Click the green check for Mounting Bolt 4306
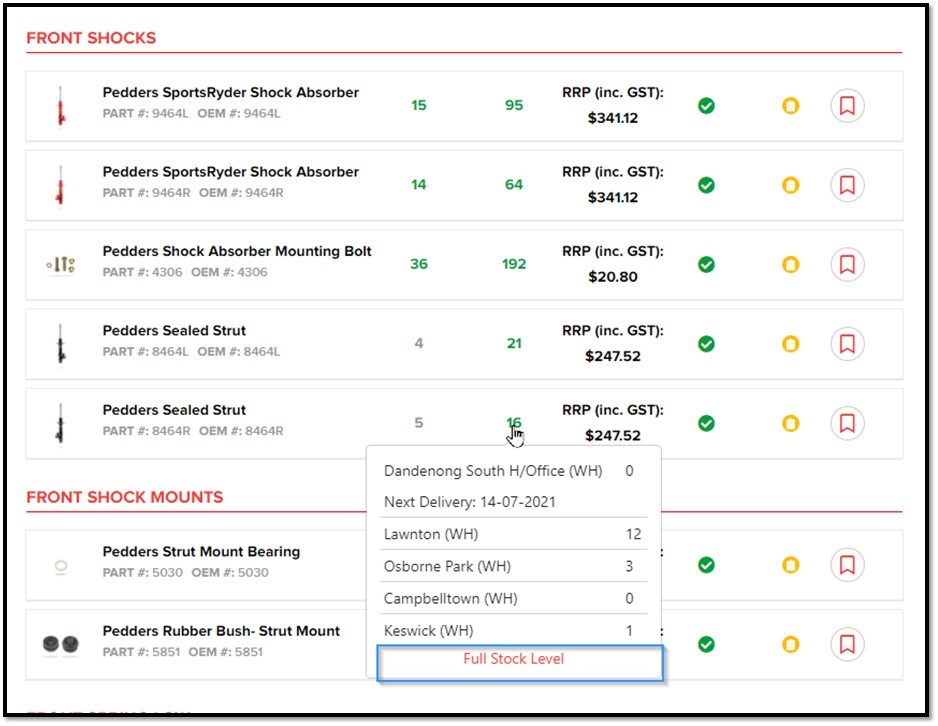This screenshot has height=726, width=938. point(706,264)
